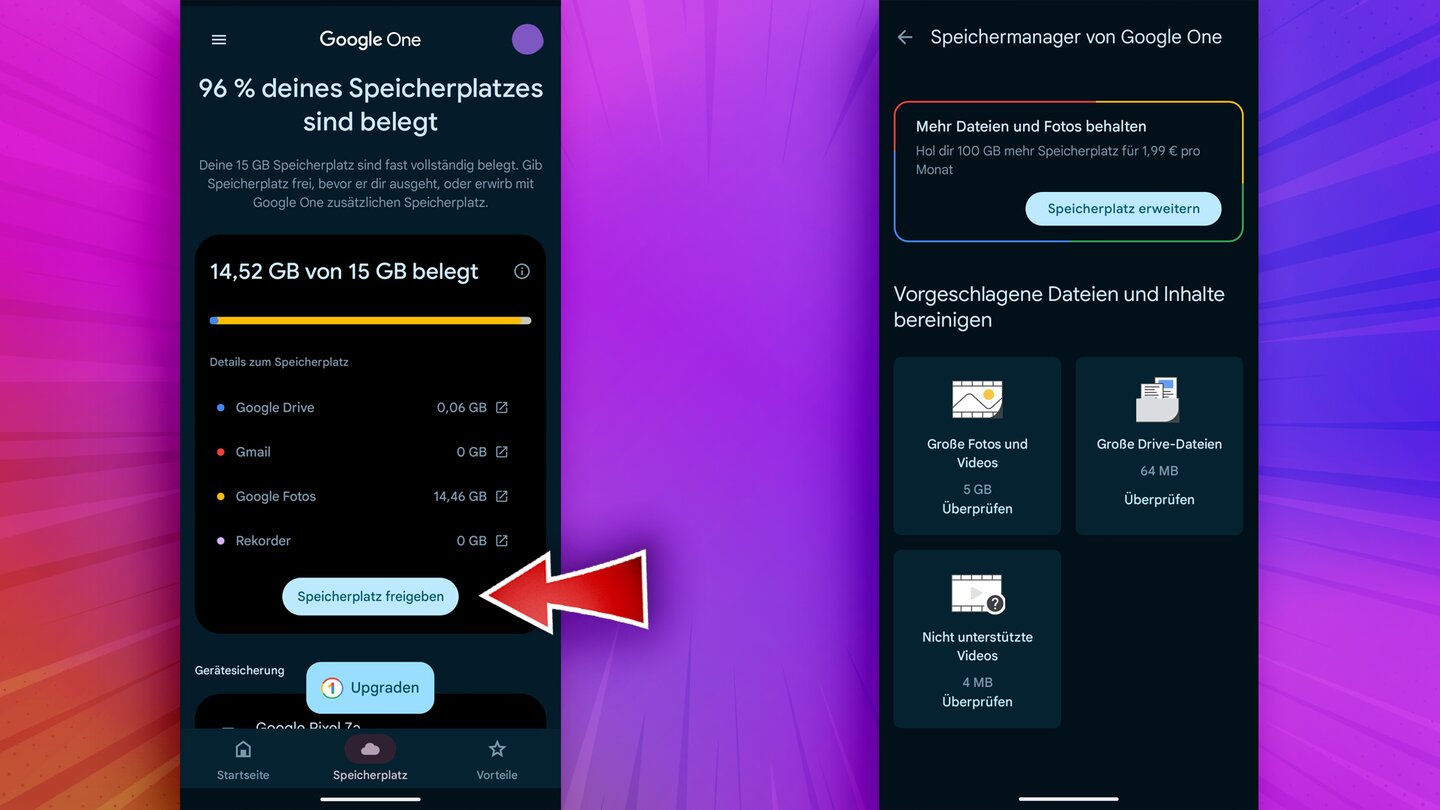
Task: Tap the storage info icon beside 14,52 GB
Action: pyautogui.click(x=521, y=271)
